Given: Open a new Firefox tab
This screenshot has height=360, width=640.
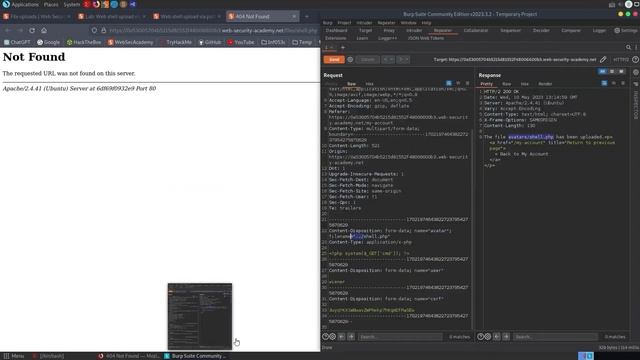Looking at the screenshot, I should 307,16.
